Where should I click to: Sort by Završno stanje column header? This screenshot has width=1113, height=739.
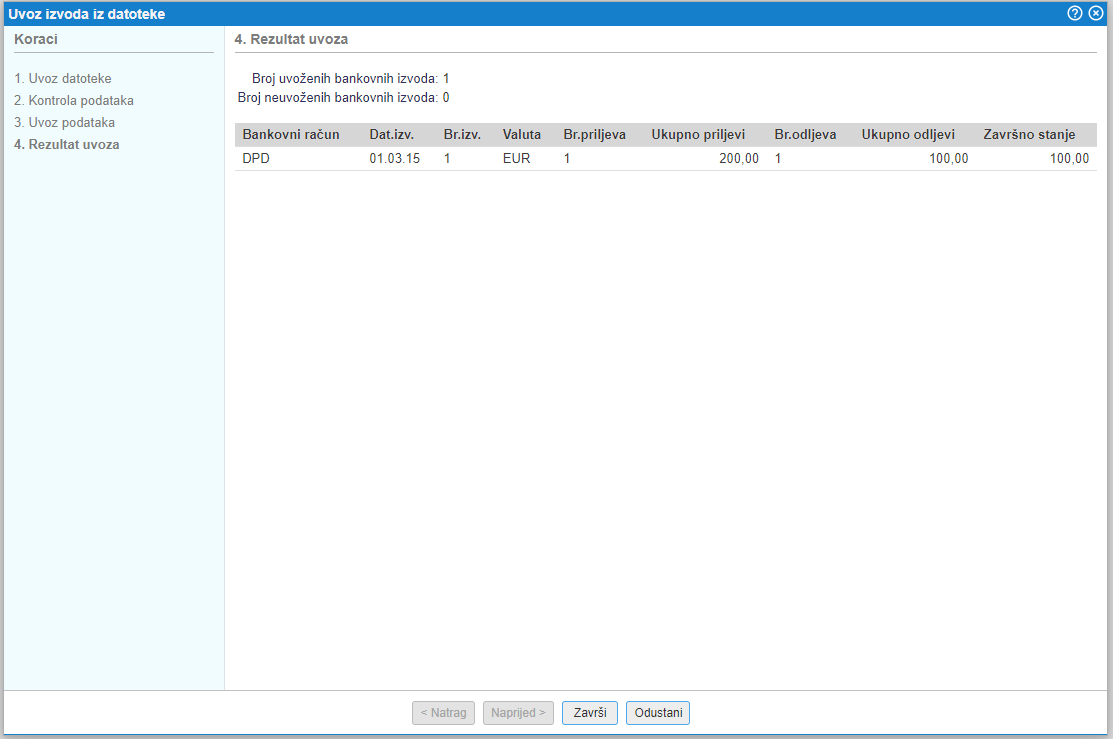[x=1029, y=134]
